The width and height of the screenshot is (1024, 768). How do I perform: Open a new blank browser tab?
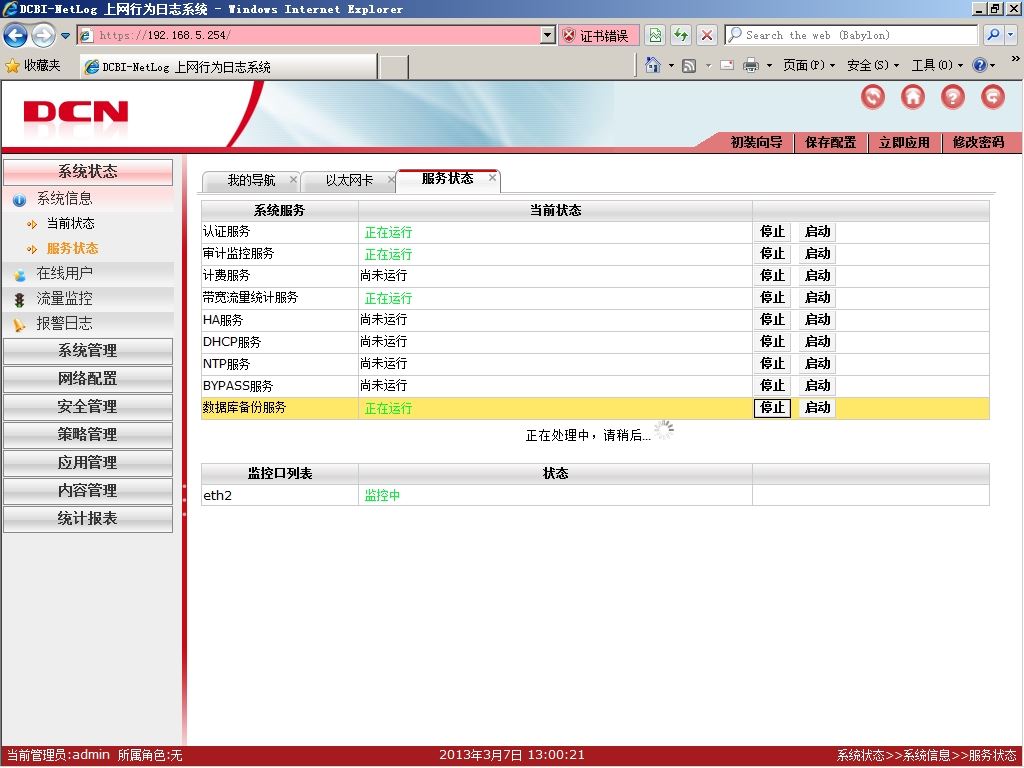click(x=394, y=67)
